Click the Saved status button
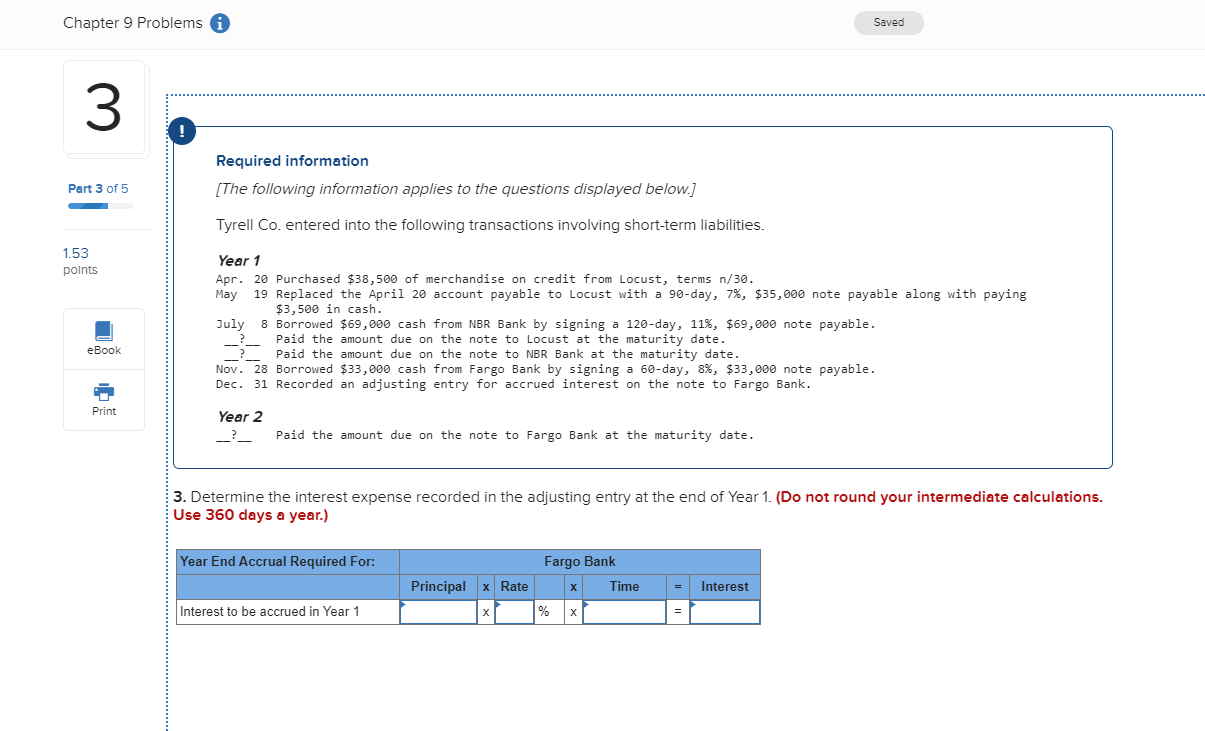This screenshot has height=731, width=1205. [x=888, y=22]
